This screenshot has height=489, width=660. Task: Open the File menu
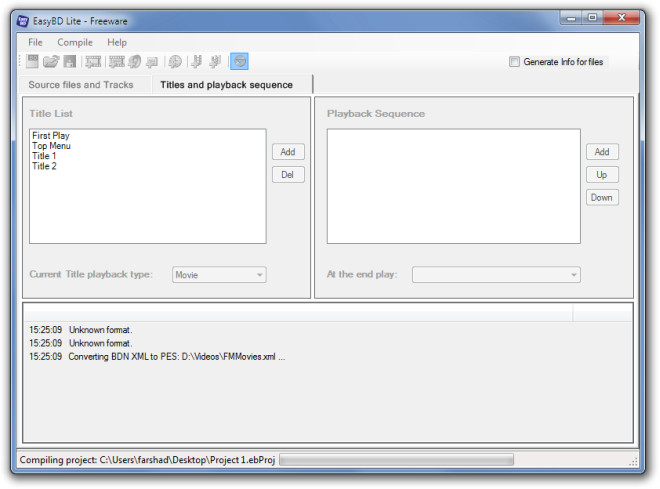point(35,43)
